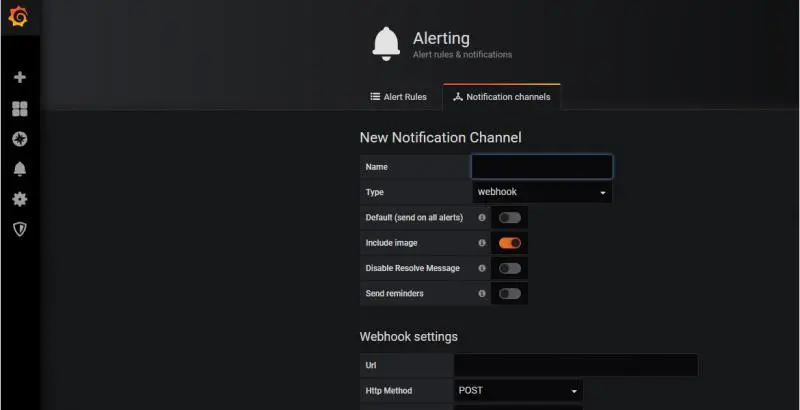Open the Server Admin shield icon

pyautogui.click(x=19, y=229)
